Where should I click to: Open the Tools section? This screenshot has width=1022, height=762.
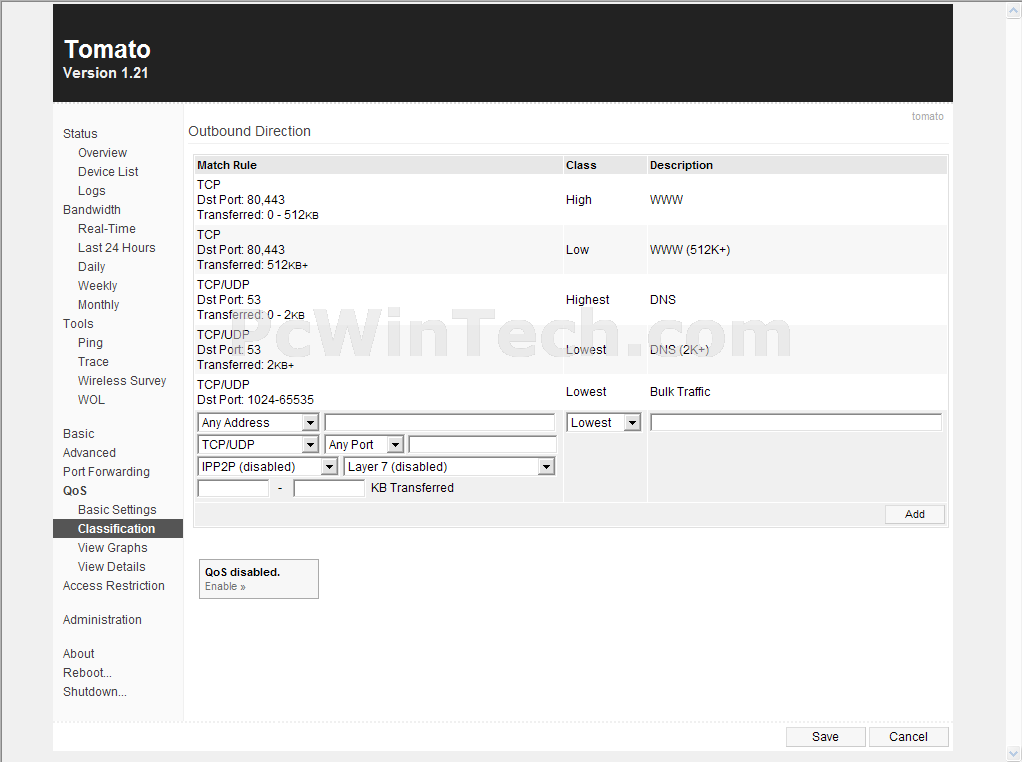click(78, 323)
